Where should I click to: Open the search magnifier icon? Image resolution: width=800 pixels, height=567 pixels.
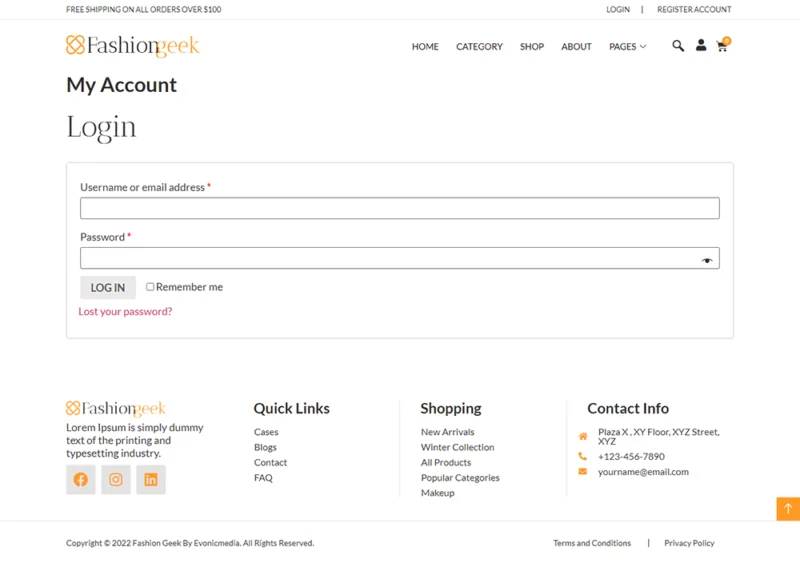(678, 46)
